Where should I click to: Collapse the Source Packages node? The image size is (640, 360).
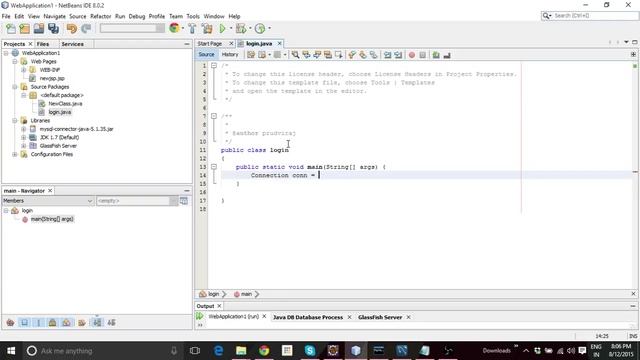15,87
